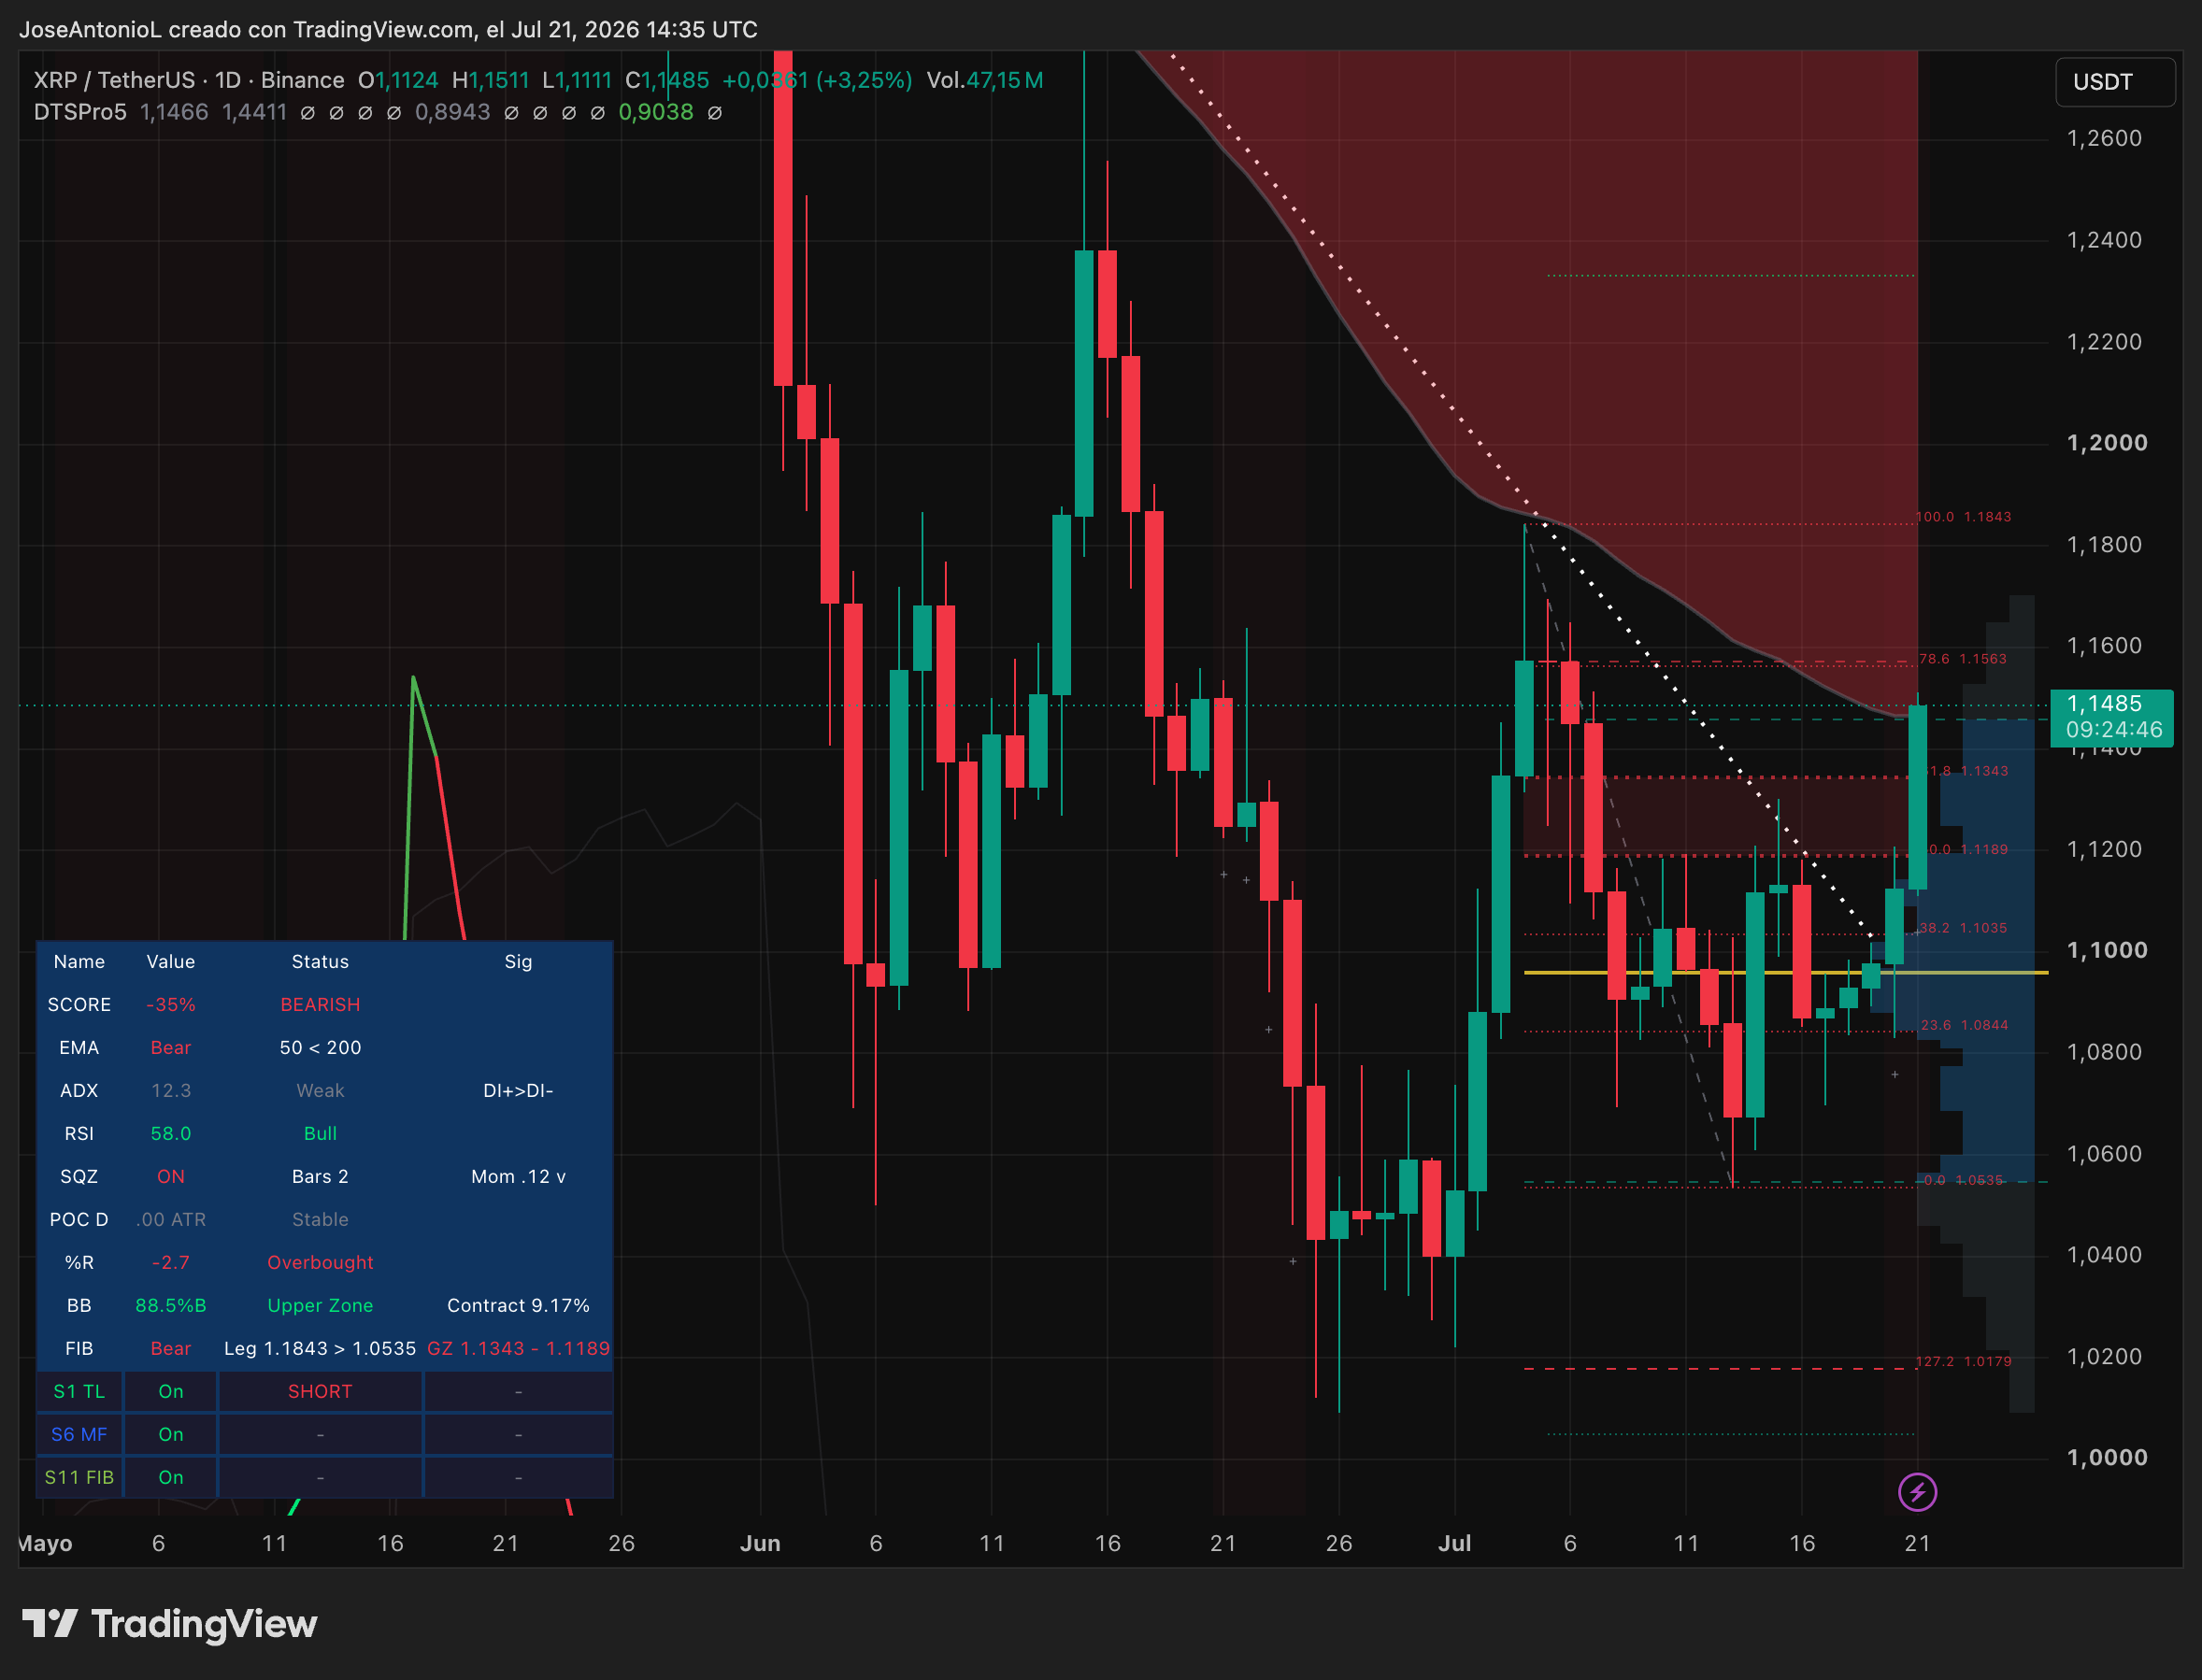Click the S1 TL strategy label

(79, 1391)
